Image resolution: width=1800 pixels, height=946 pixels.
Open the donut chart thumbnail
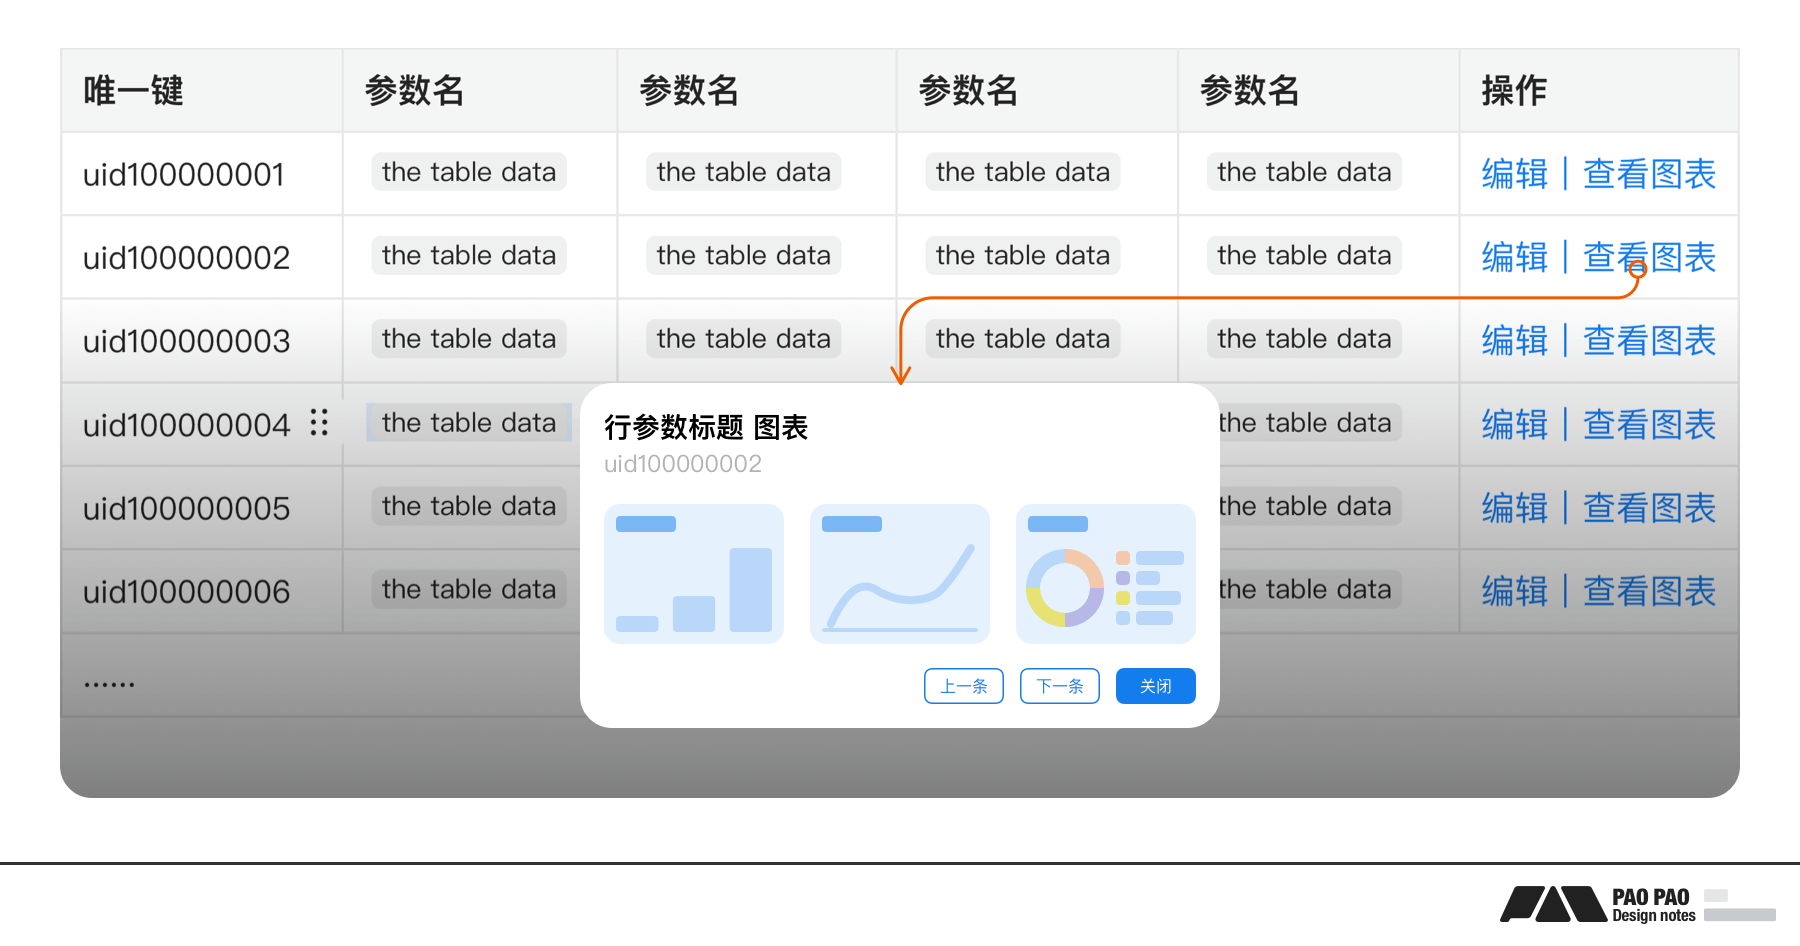(1105, 574)
